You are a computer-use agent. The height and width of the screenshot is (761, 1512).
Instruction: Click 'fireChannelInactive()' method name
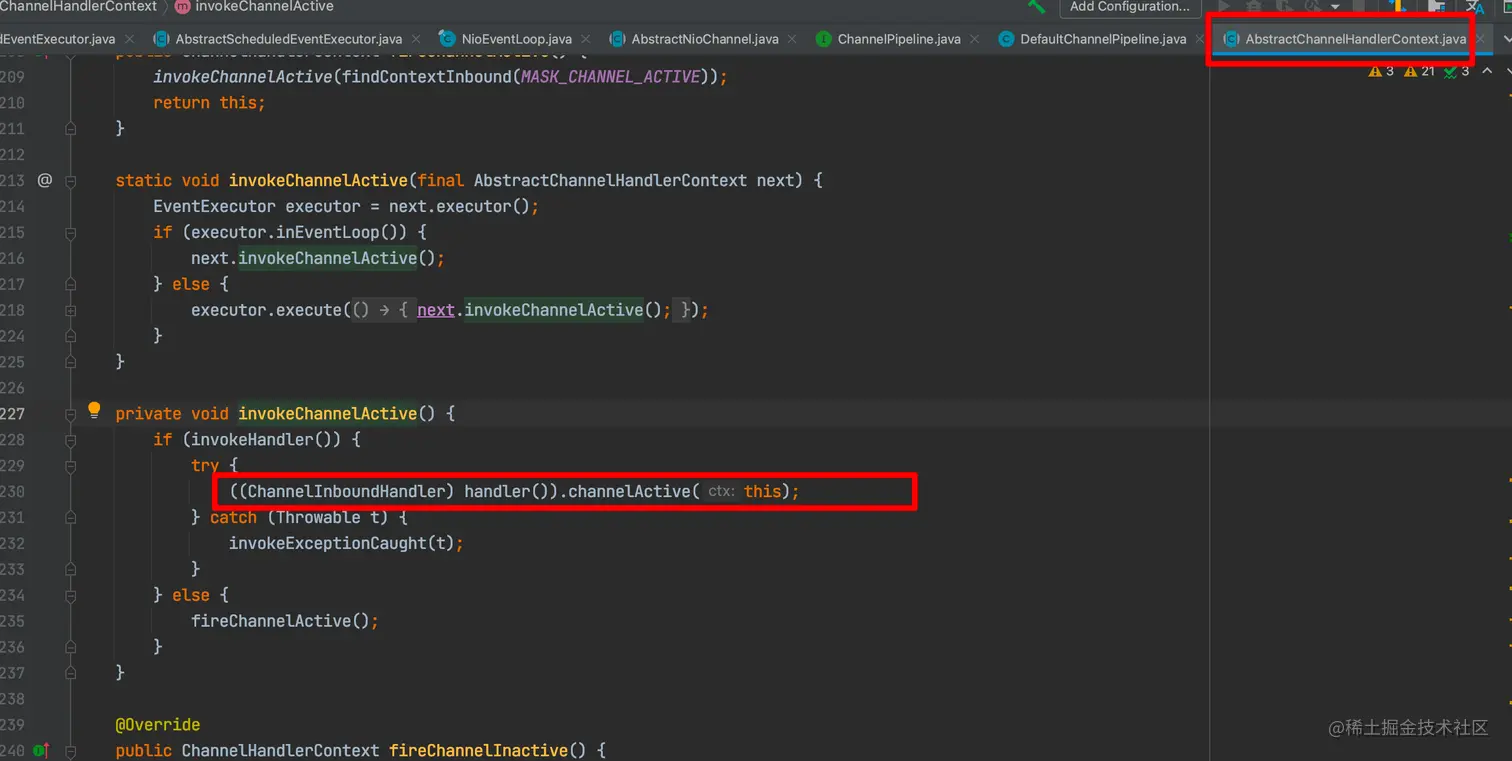488,750
